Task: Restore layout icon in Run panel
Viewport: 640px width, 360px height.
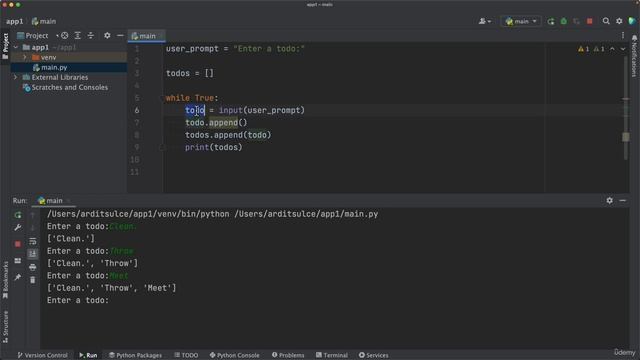Action: [18, 260]
